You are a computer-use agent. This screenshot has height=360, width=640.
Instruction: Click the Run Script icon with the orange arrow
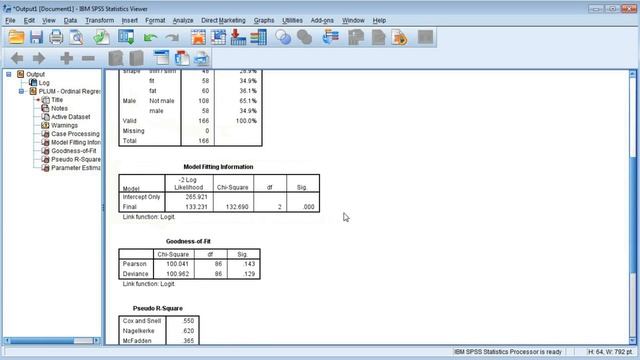tap(400, 37)
